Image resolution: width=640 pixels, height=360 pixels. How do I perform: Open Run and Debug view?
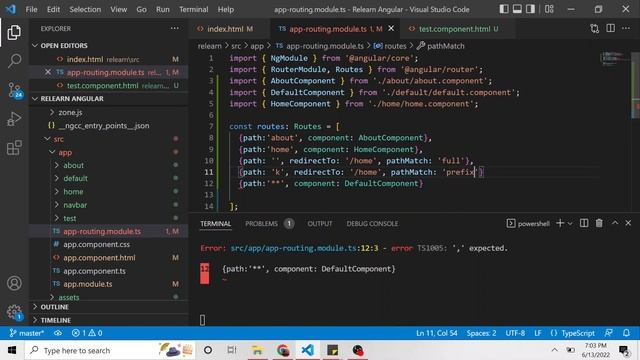coord(14,119)
